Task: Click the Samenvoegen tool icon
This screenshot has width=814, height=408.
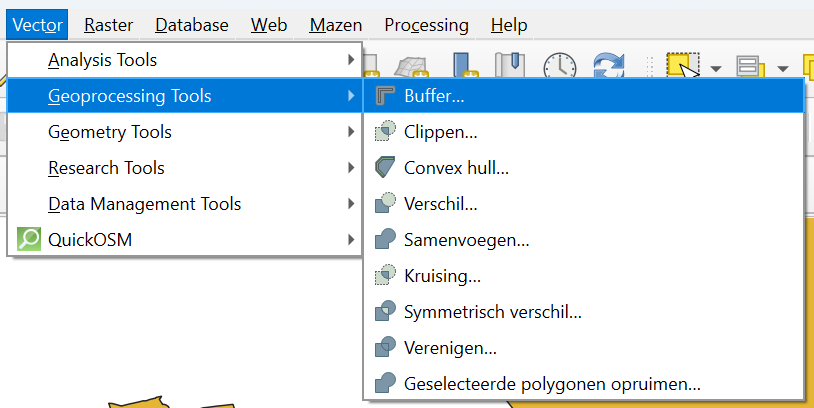Action: [385, 240]
